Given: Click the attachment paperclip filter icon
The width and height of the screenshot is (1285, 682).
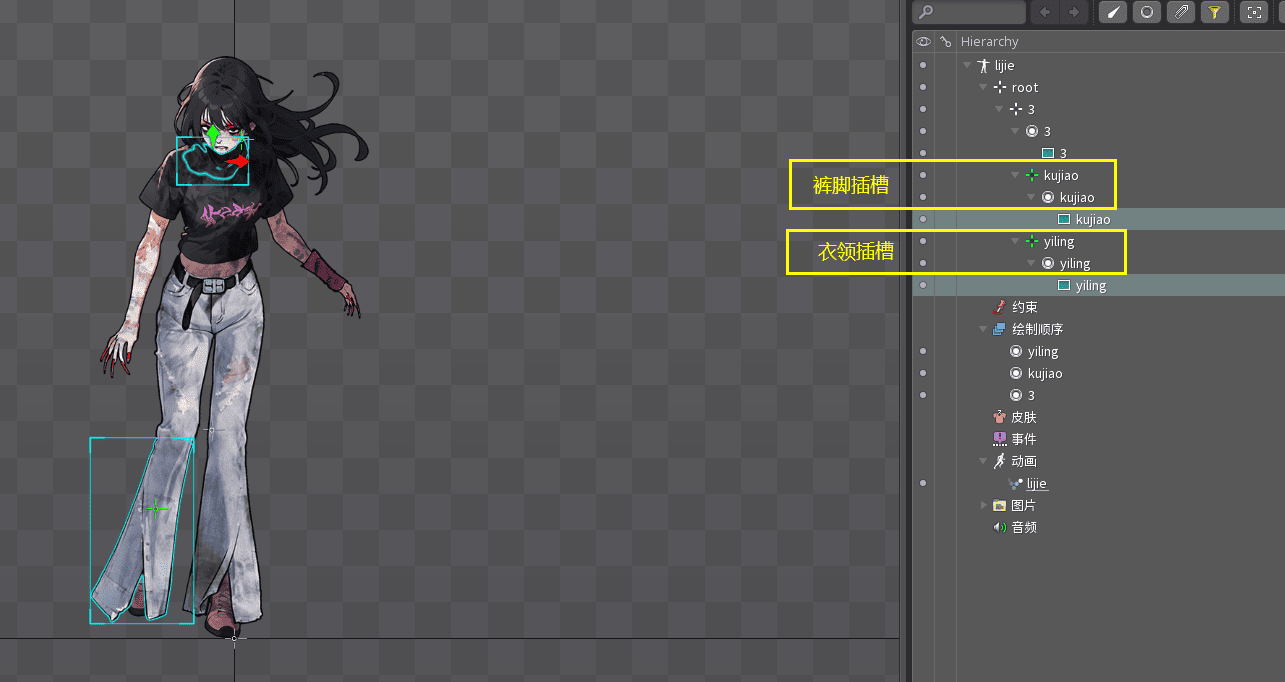Looking at the screenshot, I should coord(1181,12).
